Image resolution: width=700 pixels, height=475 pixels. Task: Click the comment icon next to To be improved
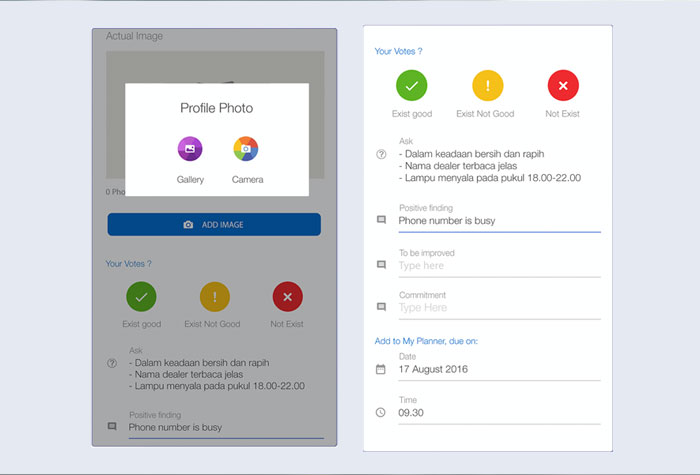pos(381,265)
